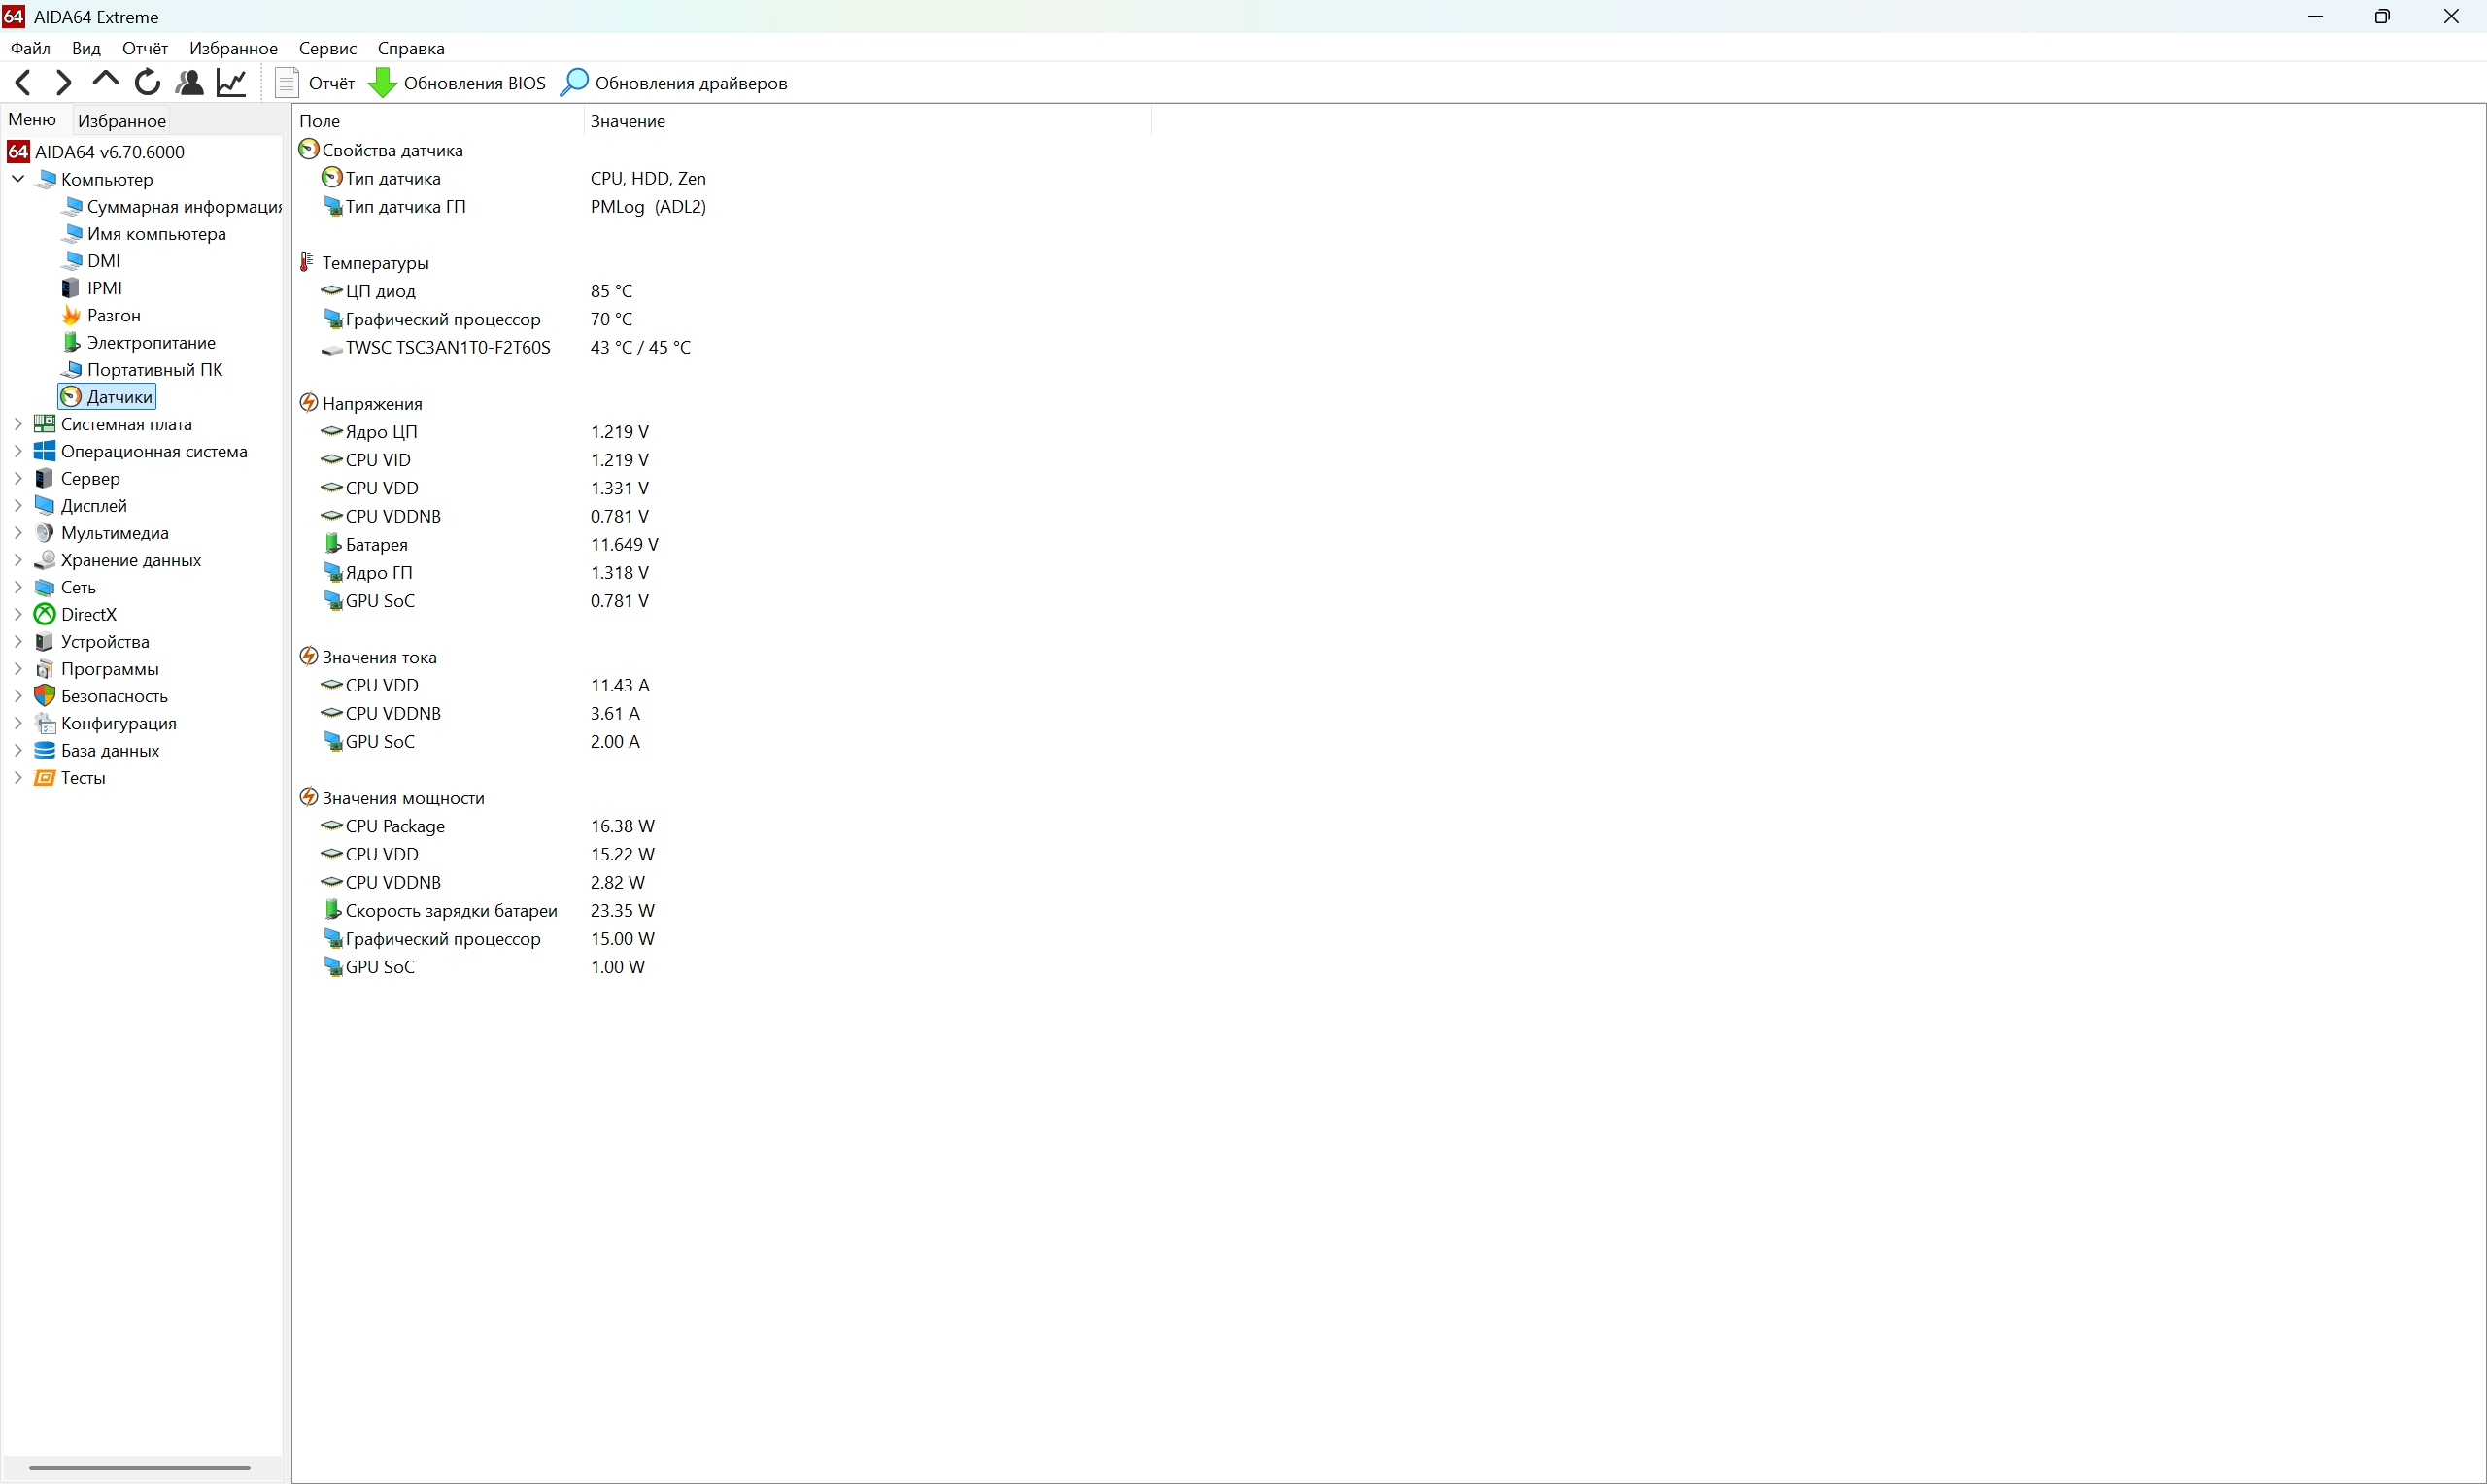Click the left panel horizontal scrollbar
The width and height of the screenshot is (2487, 1484).
click(140, 1467)
